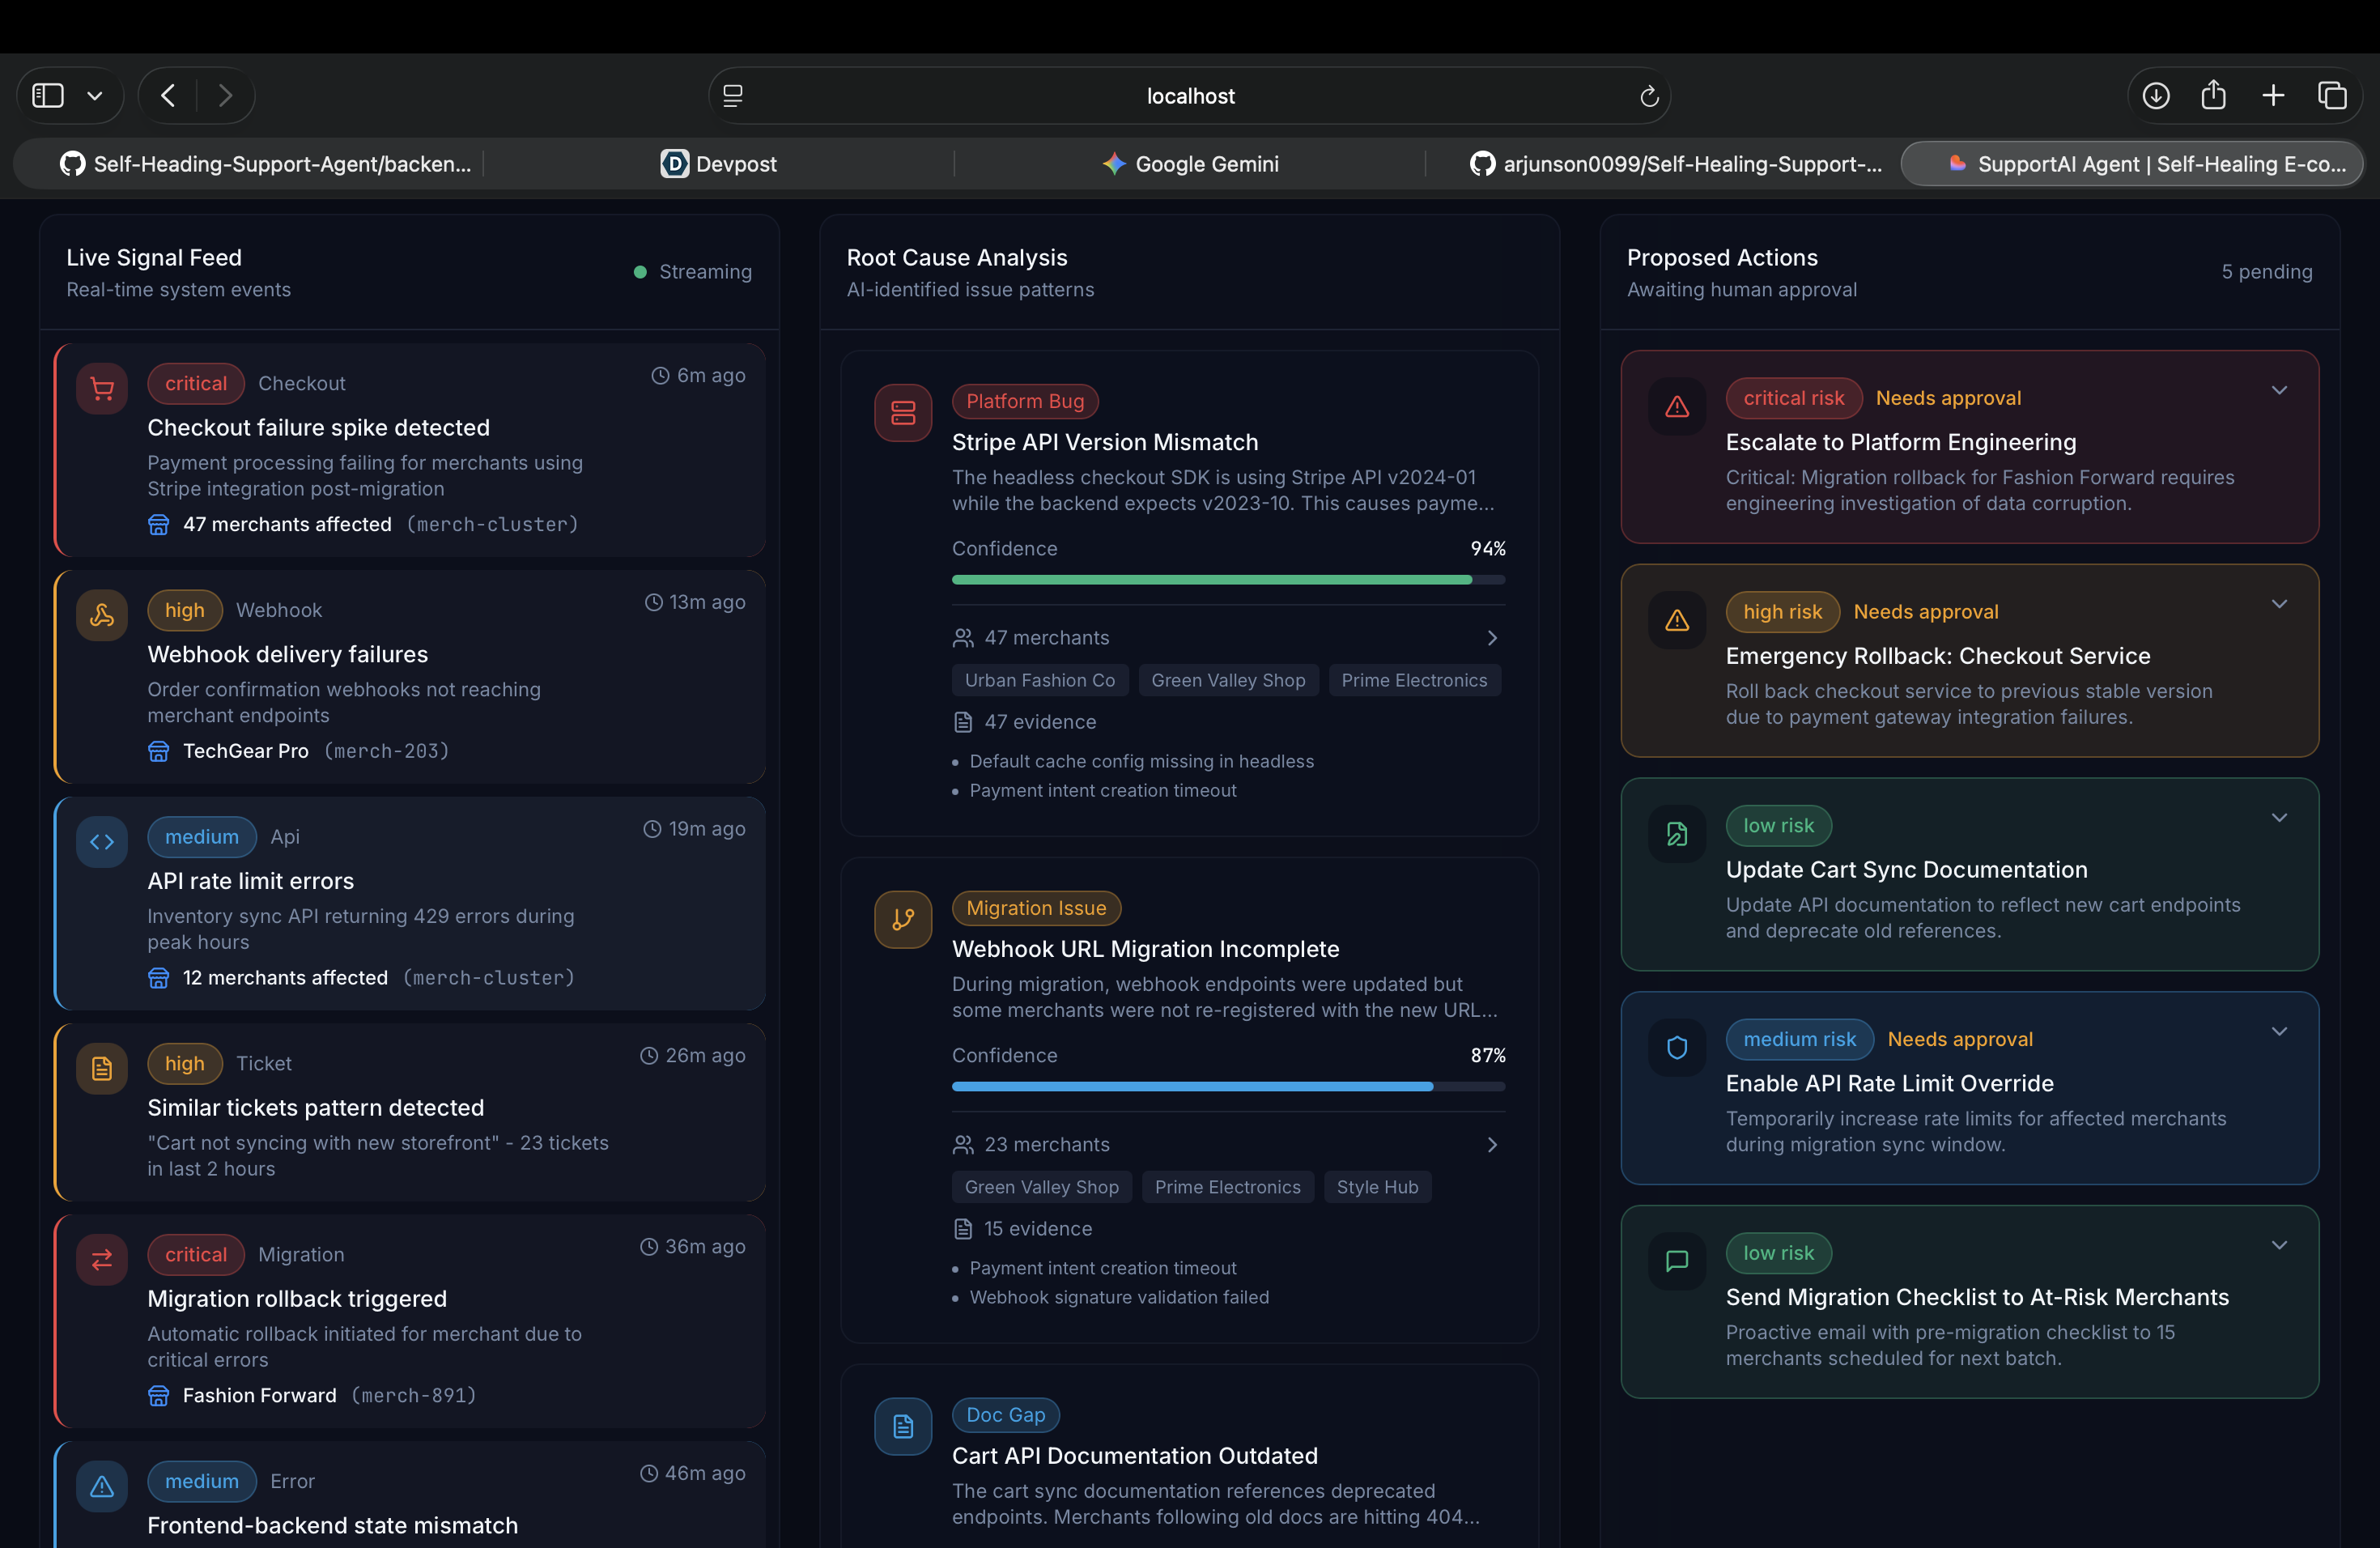Click the git branch icon on Webhook URL Migration
Viewport: 2380px width, 1548px height.
tap(903, 919)
